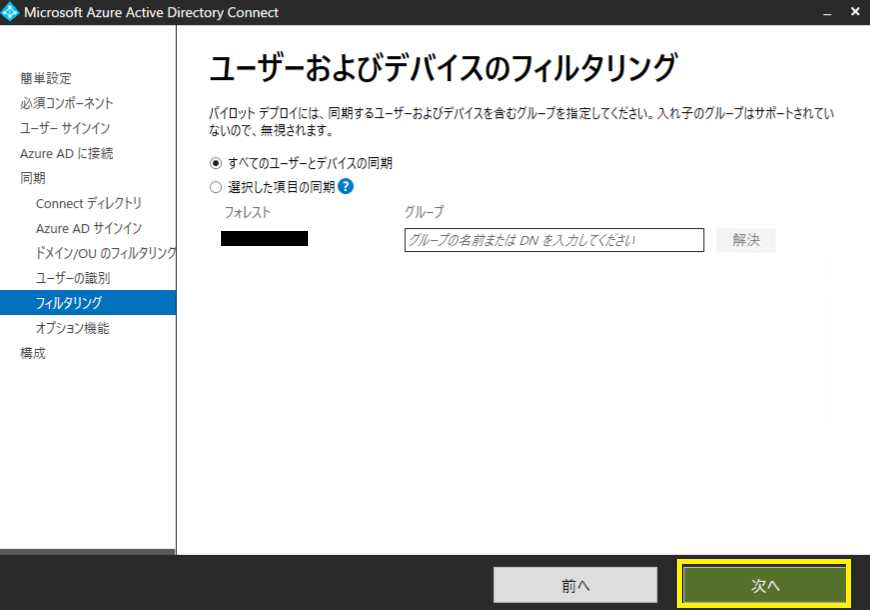
Task: Click the 解決 button
Action: [x=746, y=240]
